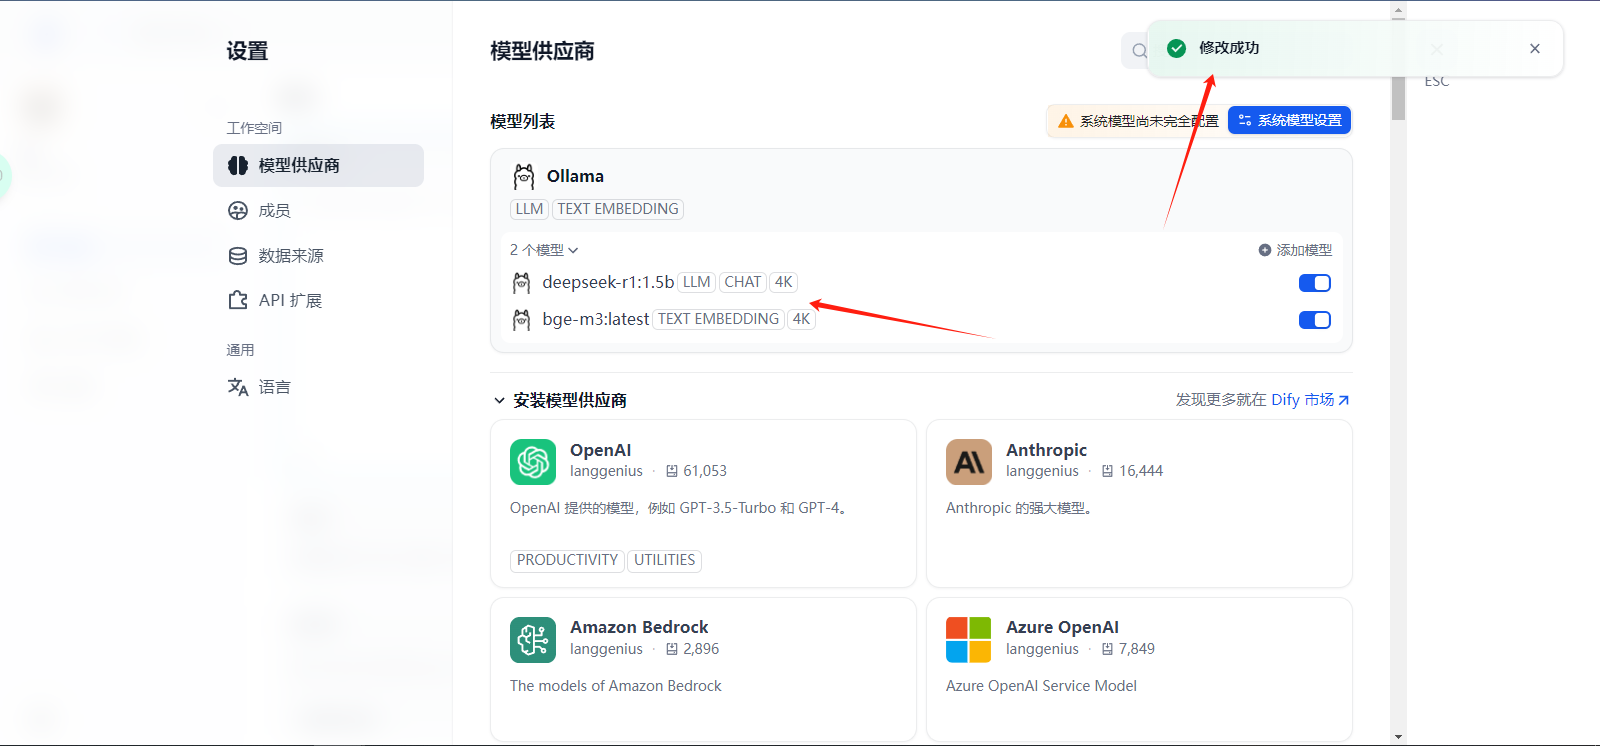Click the Ollama llama logo icon
This screenshot has height=746, width=1600.
[x=524, y=177]
